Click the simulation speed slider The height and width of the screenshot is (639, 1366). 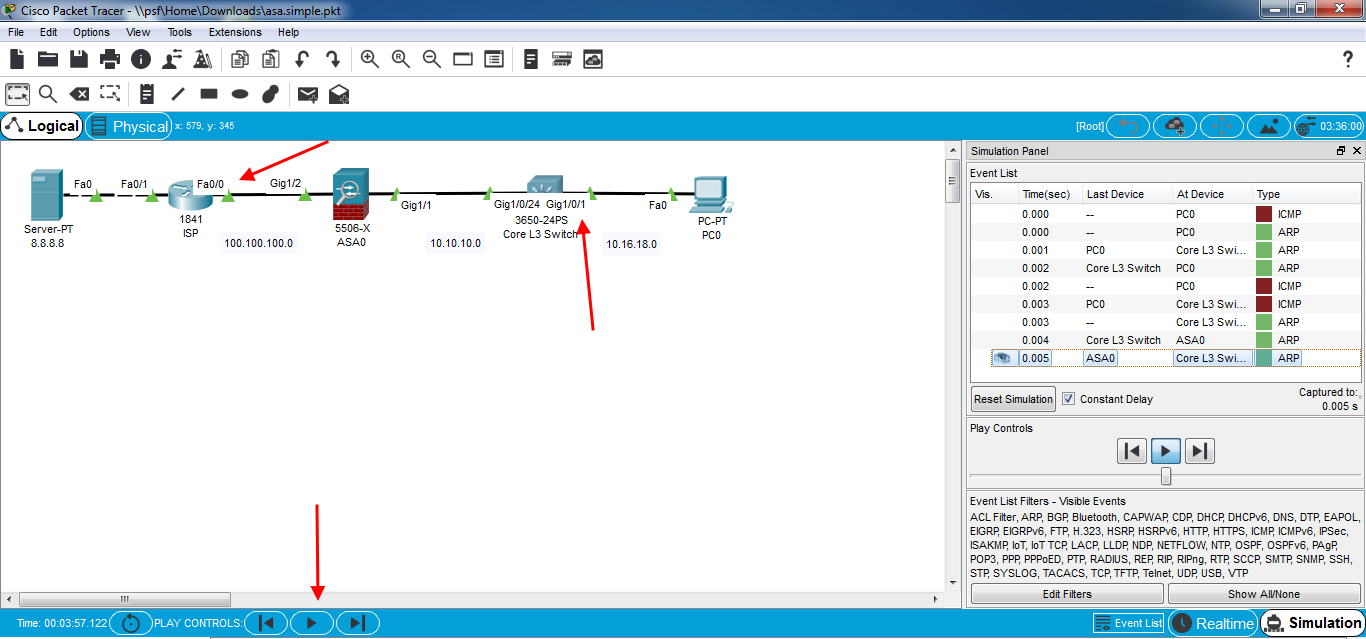(x=1166, y=476)
